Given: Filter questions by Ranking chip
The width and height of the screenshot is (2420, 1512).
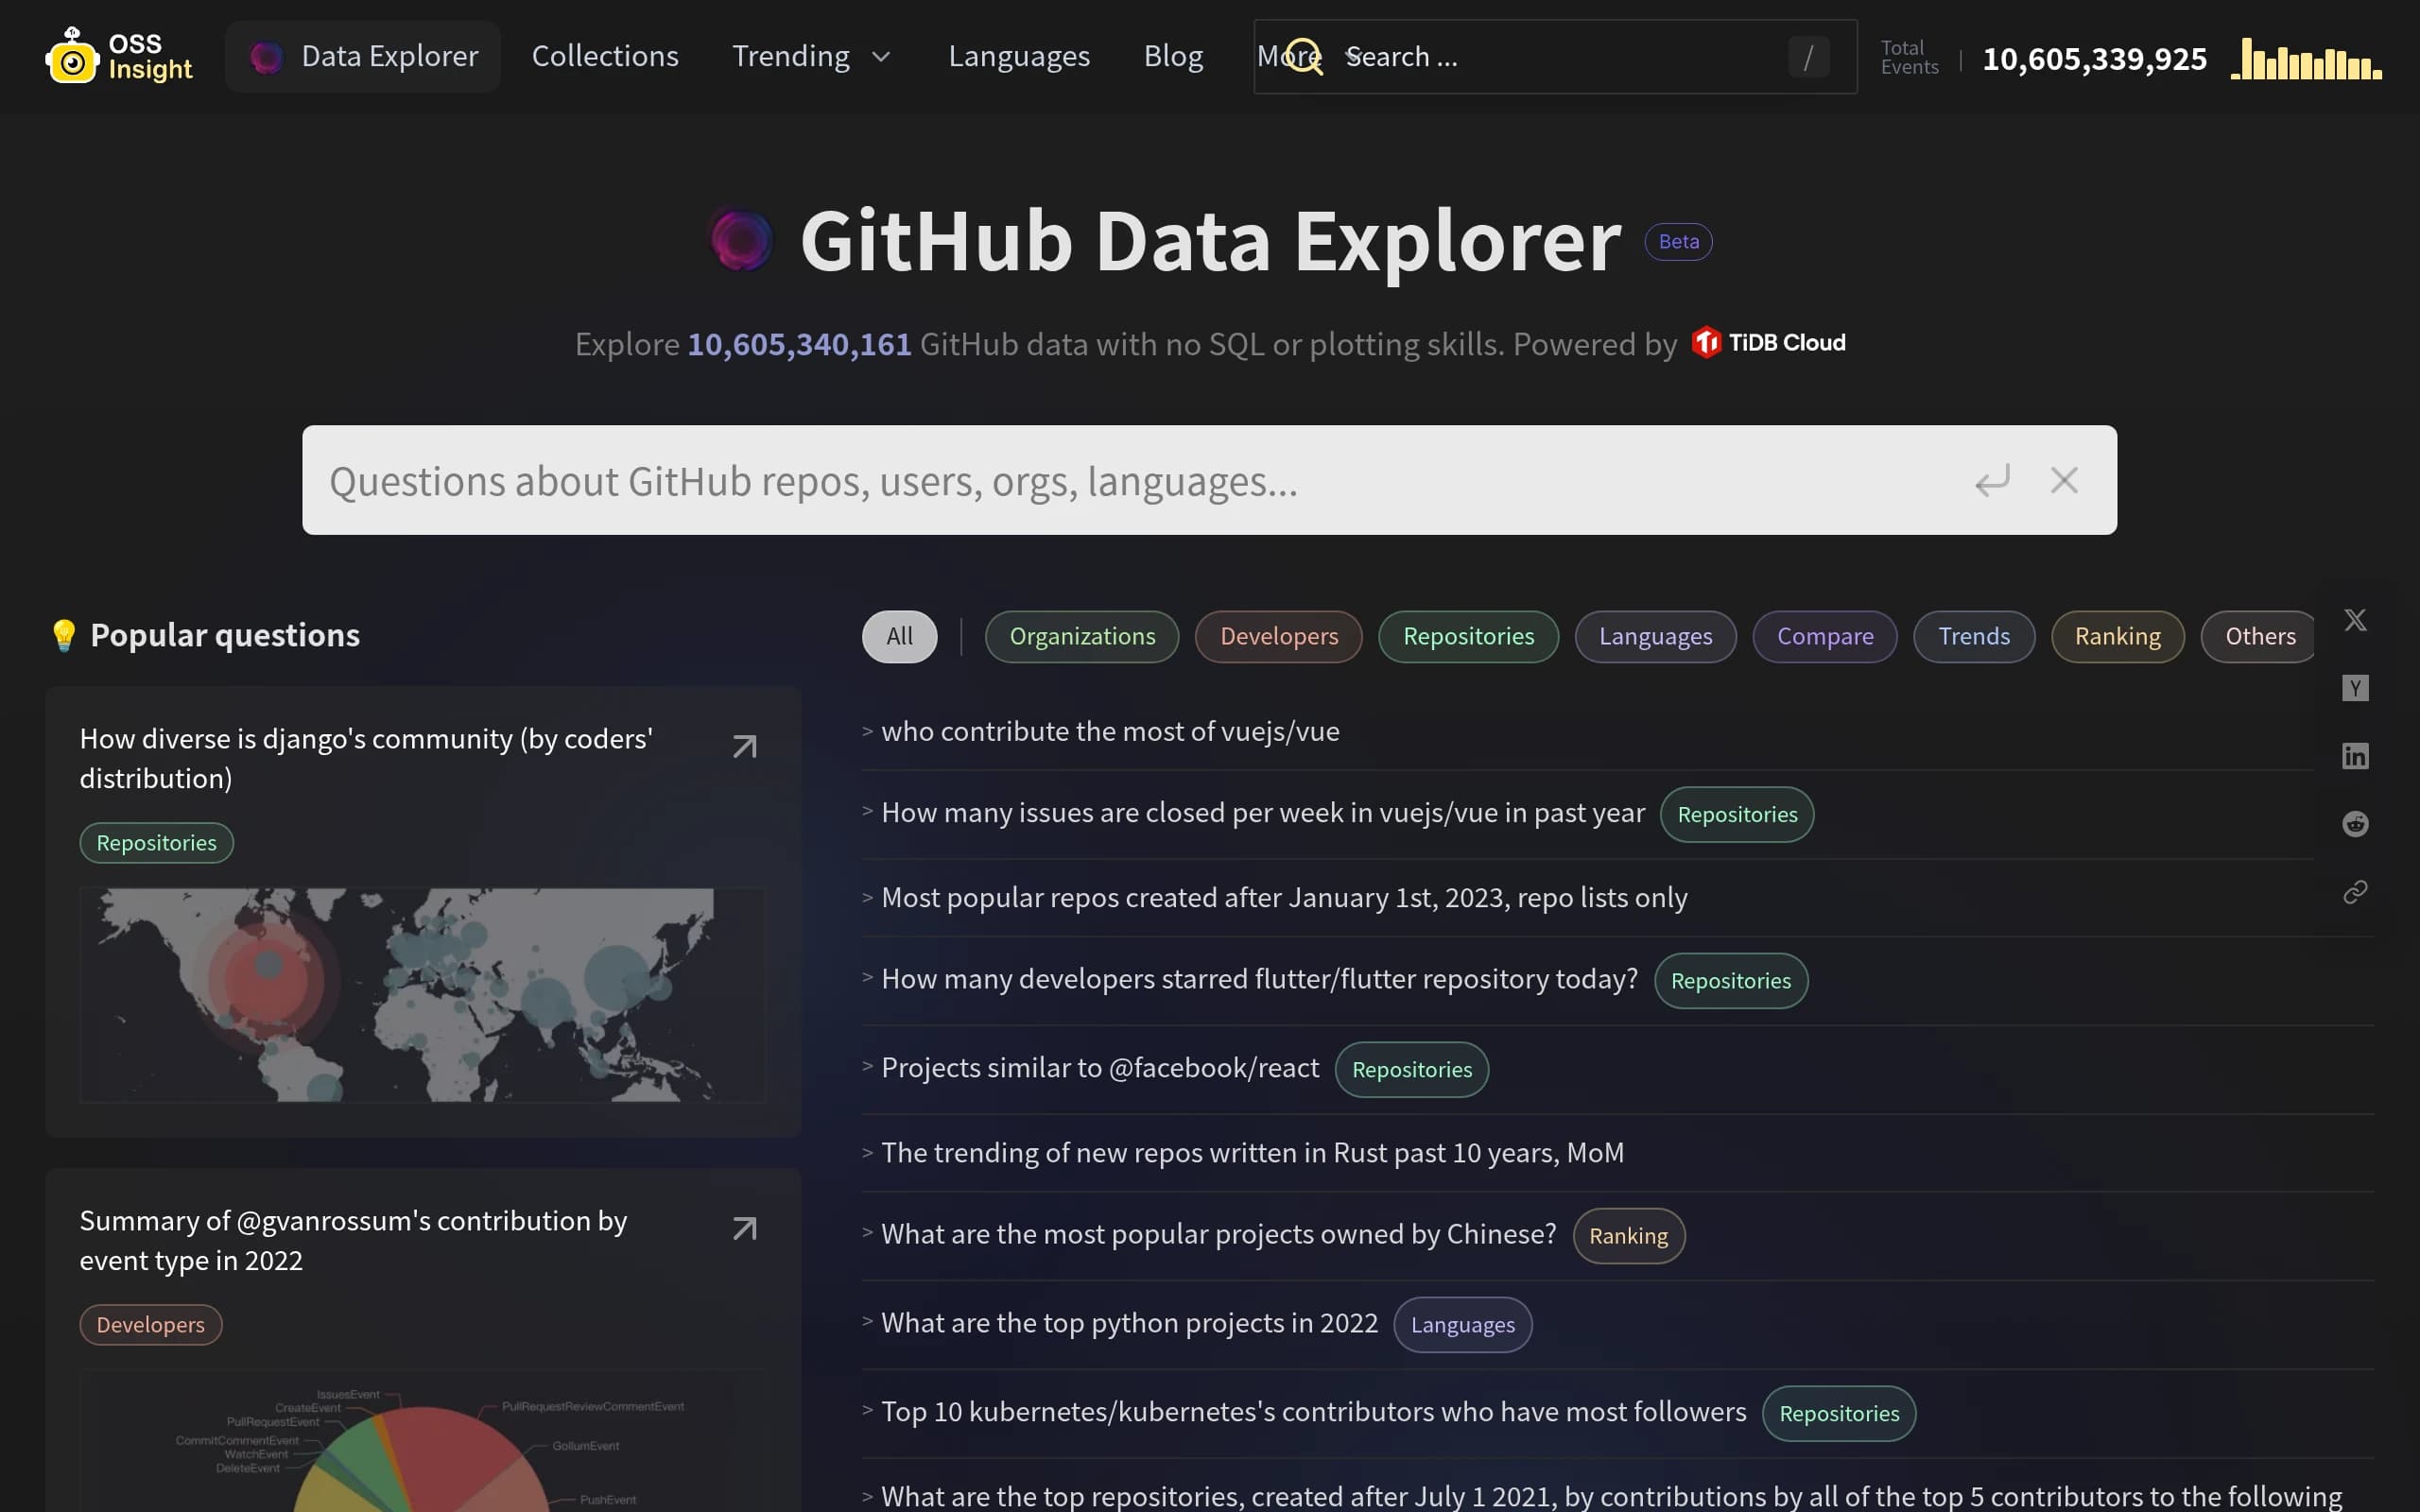Looking at the screenshot, I should (x=2117, y=636).
